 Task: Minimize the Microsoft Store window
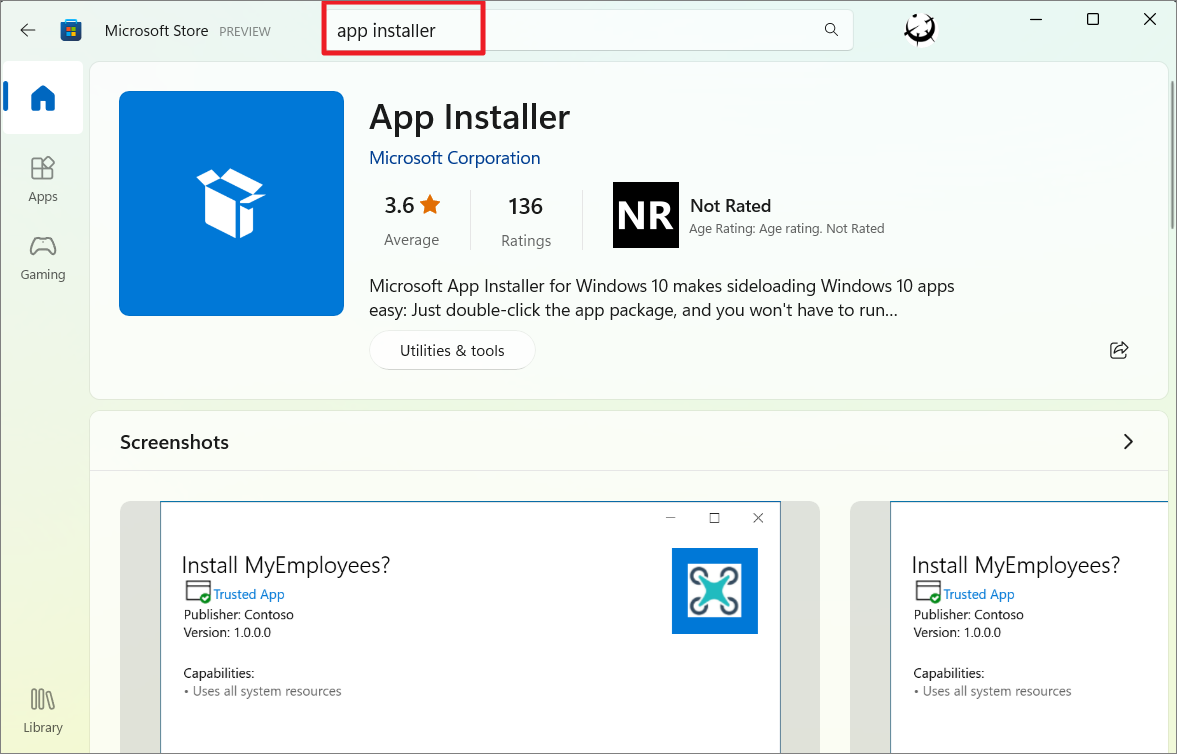[1036, 20]
